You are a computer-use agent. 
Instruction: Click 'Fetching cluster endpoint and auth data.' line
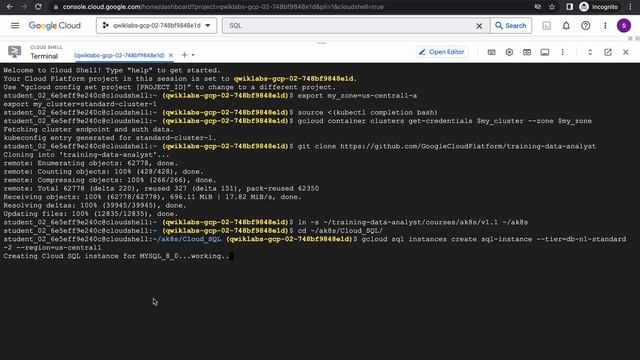click(x=88, y=130)
